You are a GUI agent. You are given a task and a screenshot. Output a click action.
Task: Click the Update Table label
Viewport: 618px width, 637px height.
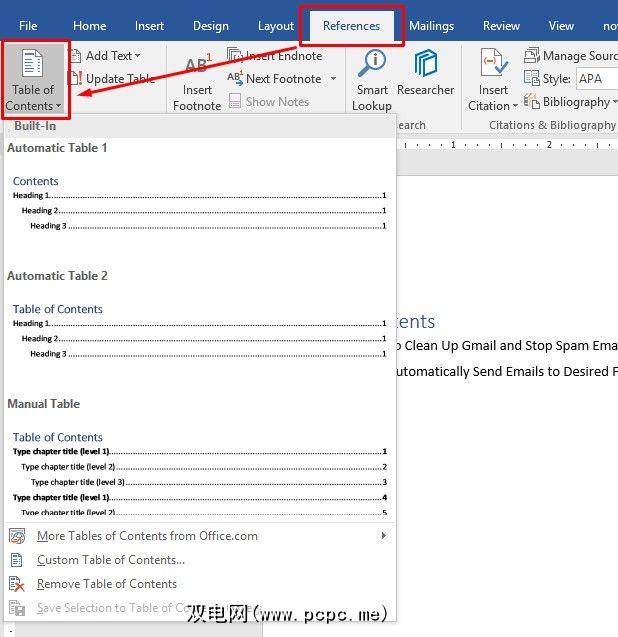[120, 79]
